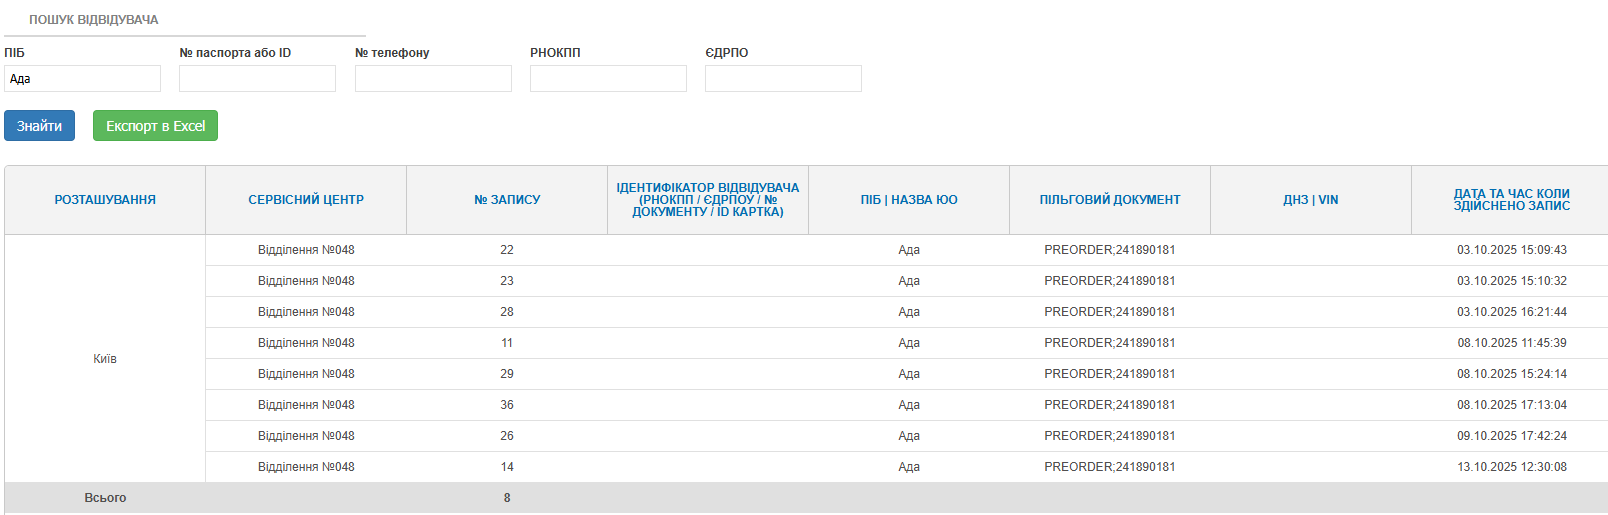Select the record number 36 cell

(507, 405)
